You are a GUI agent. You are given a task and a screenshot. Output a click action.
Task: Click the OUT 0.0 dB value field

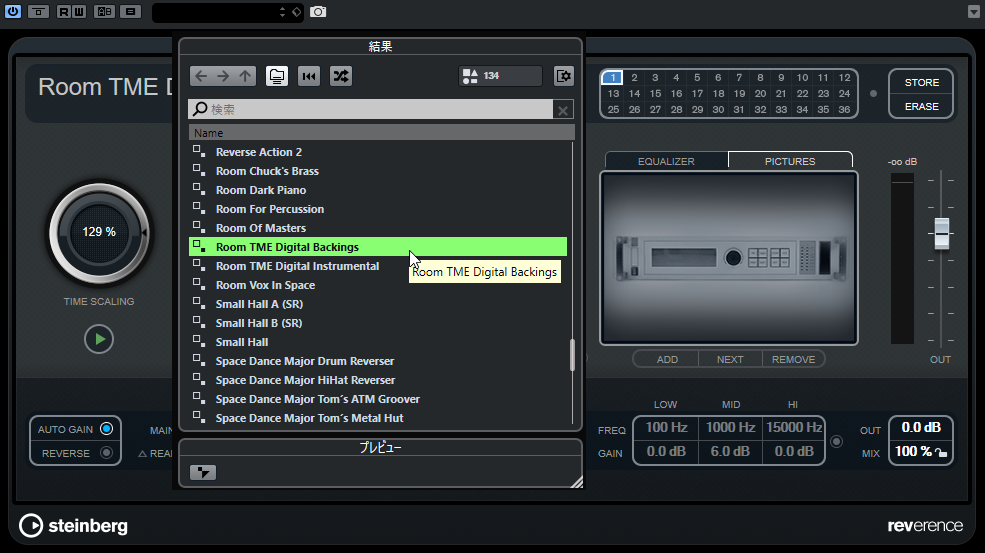click(x=921, y=427)
